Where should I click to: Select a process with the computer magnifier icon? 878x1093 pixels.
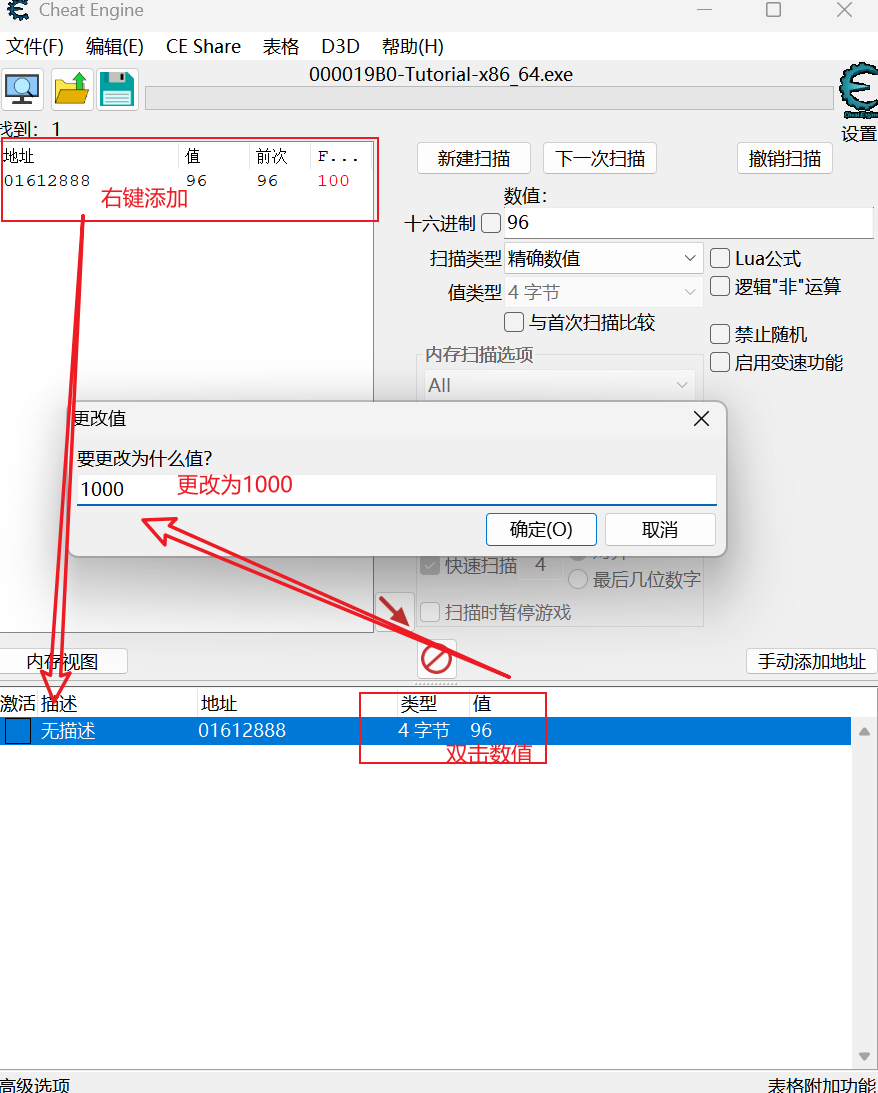tap(22, 89)
